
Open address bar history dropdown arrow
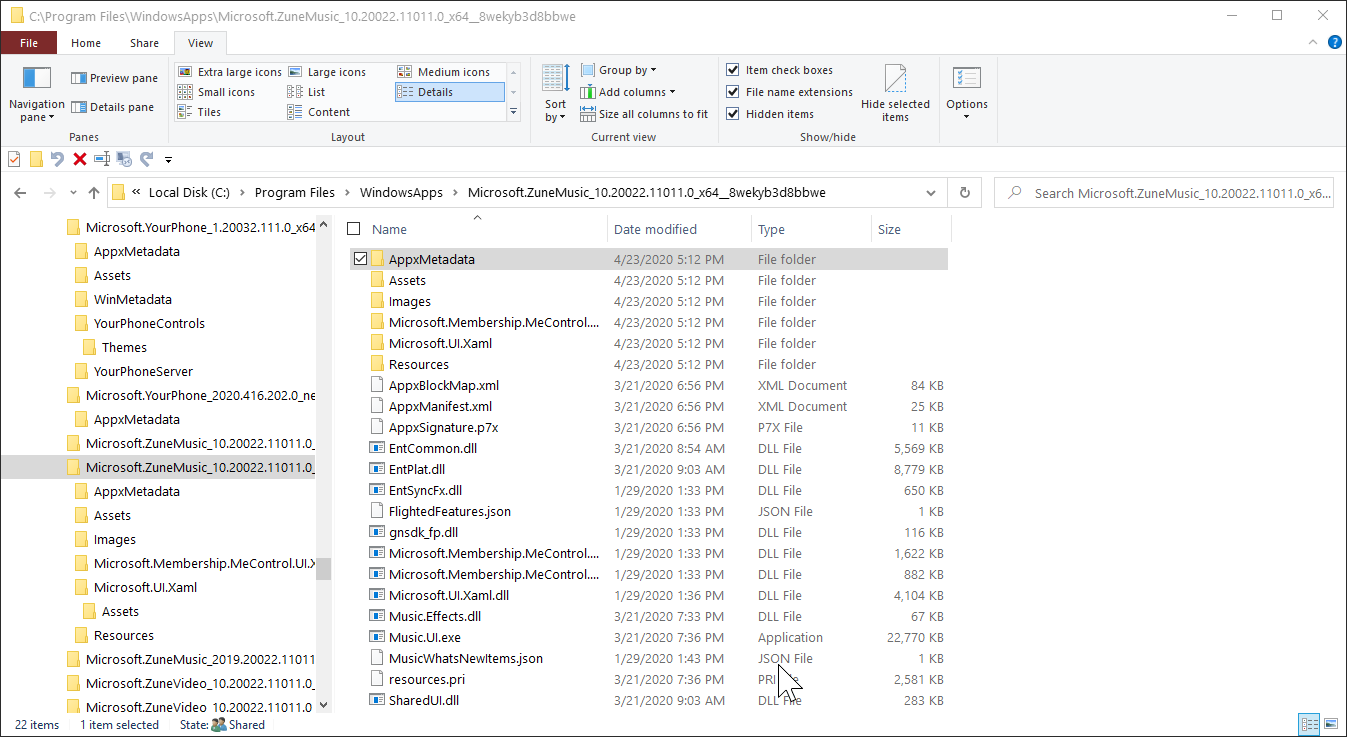click(x=931, y=193)
